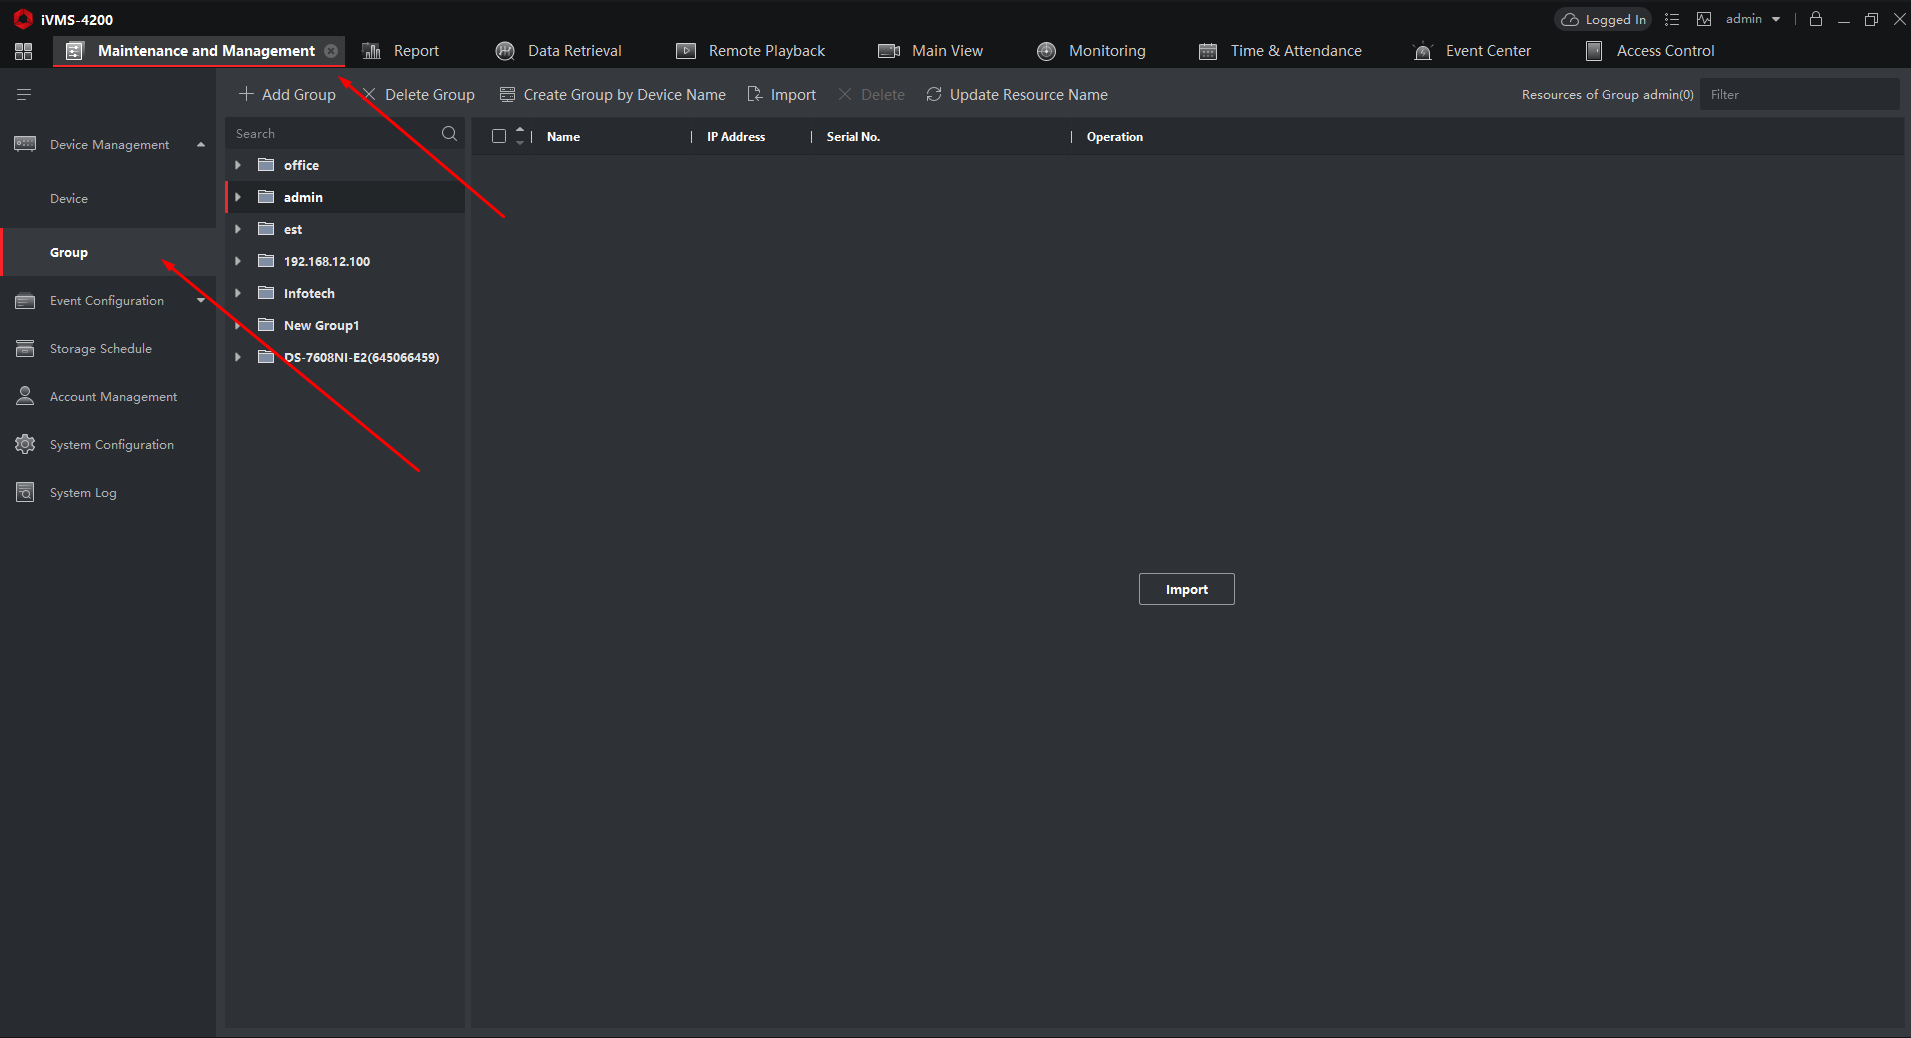Screen dimensions: 1911x1038
Task: Collapse sidebar using the hamburger icon
Action: (x=24, y=95)
